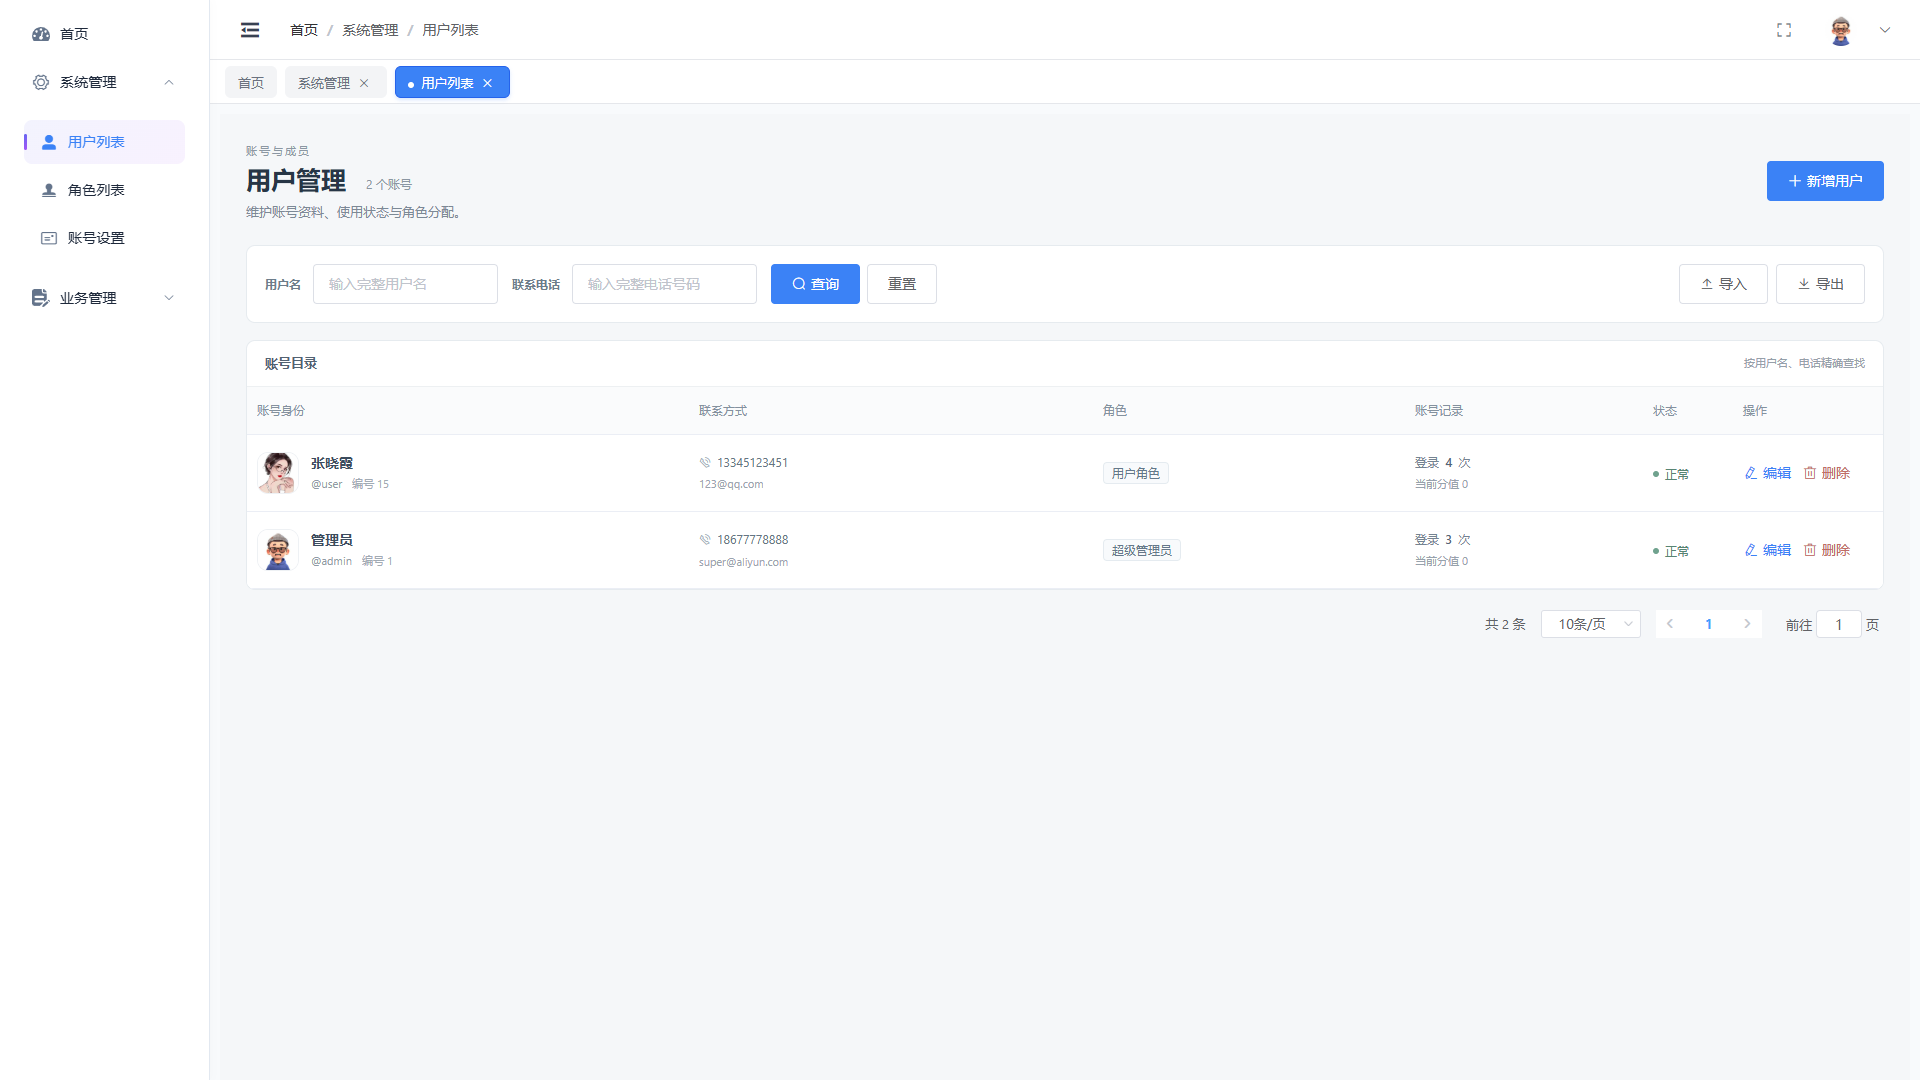
Task: Open the user avatar menu at top right
Action: pos(1841,30)
